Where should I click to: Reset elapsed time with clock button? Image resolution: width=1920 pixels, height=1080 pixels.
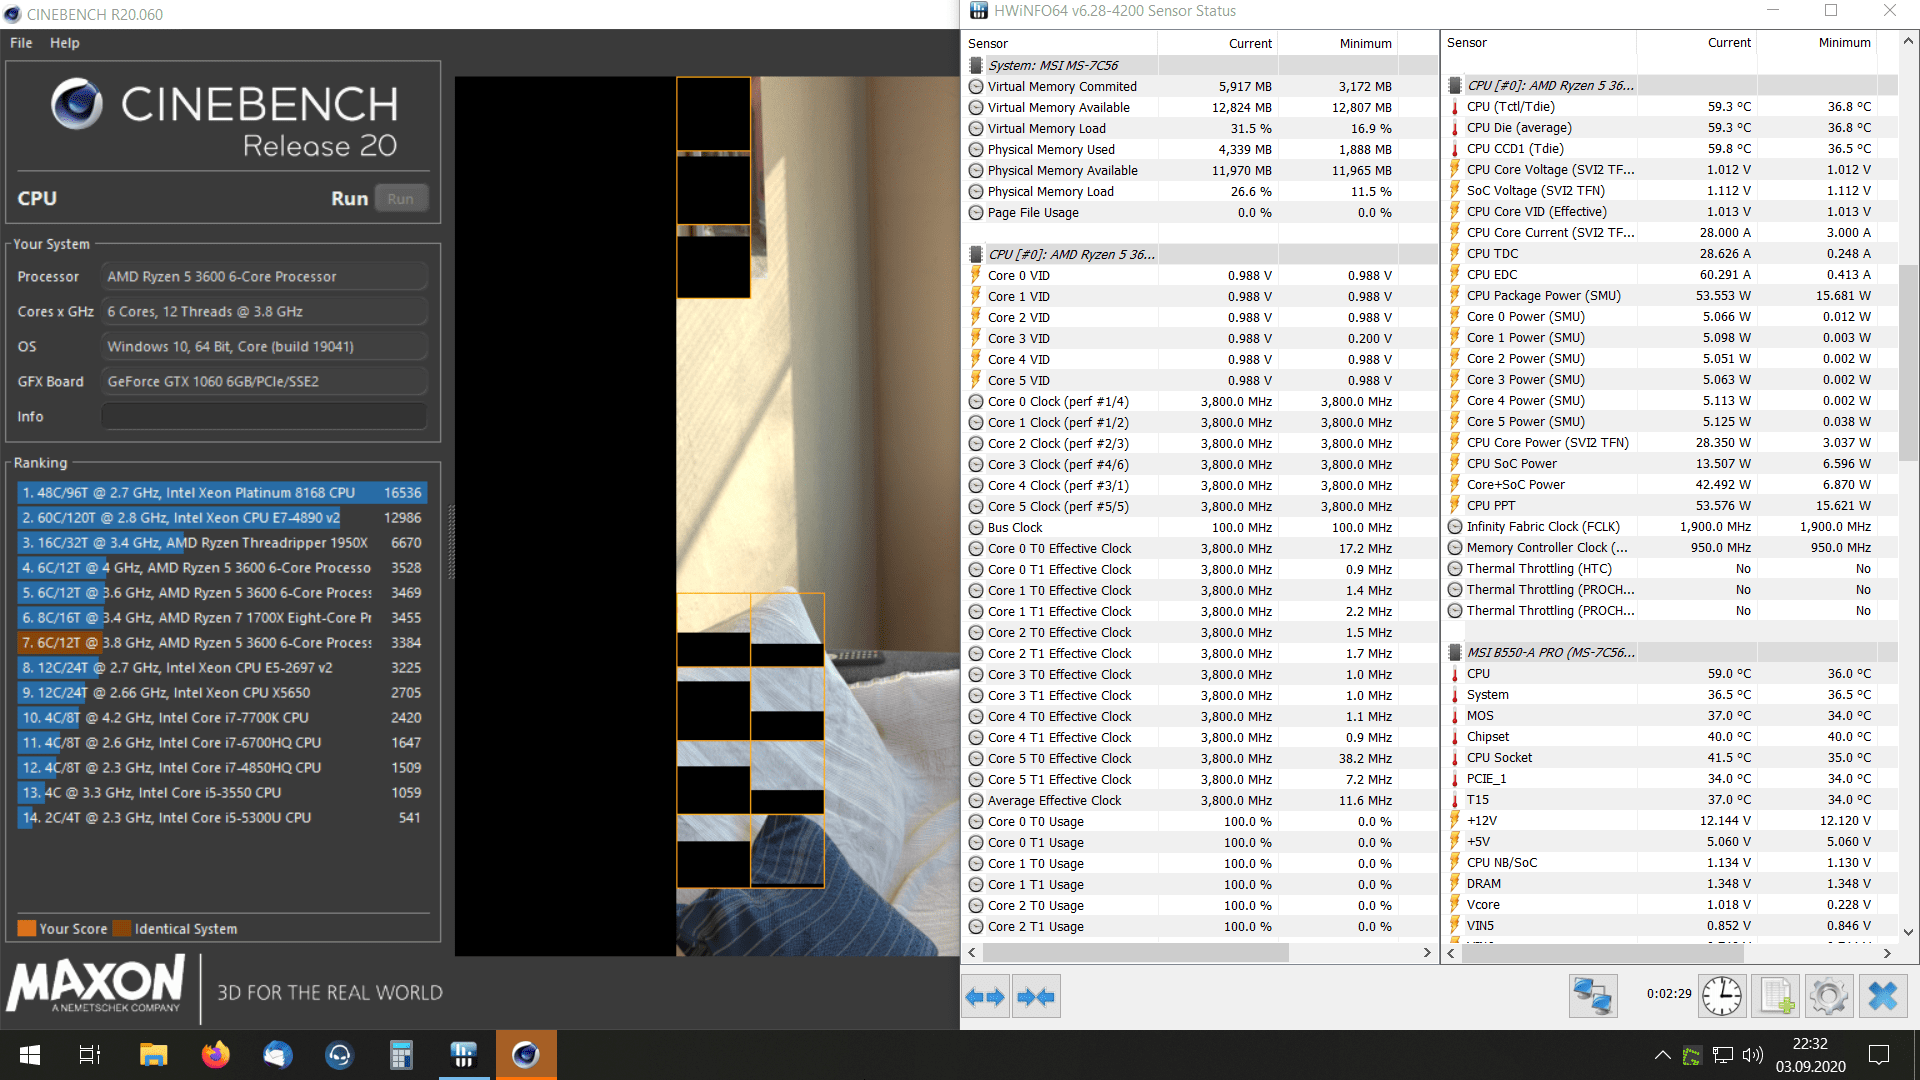[x=1722, y=996]
